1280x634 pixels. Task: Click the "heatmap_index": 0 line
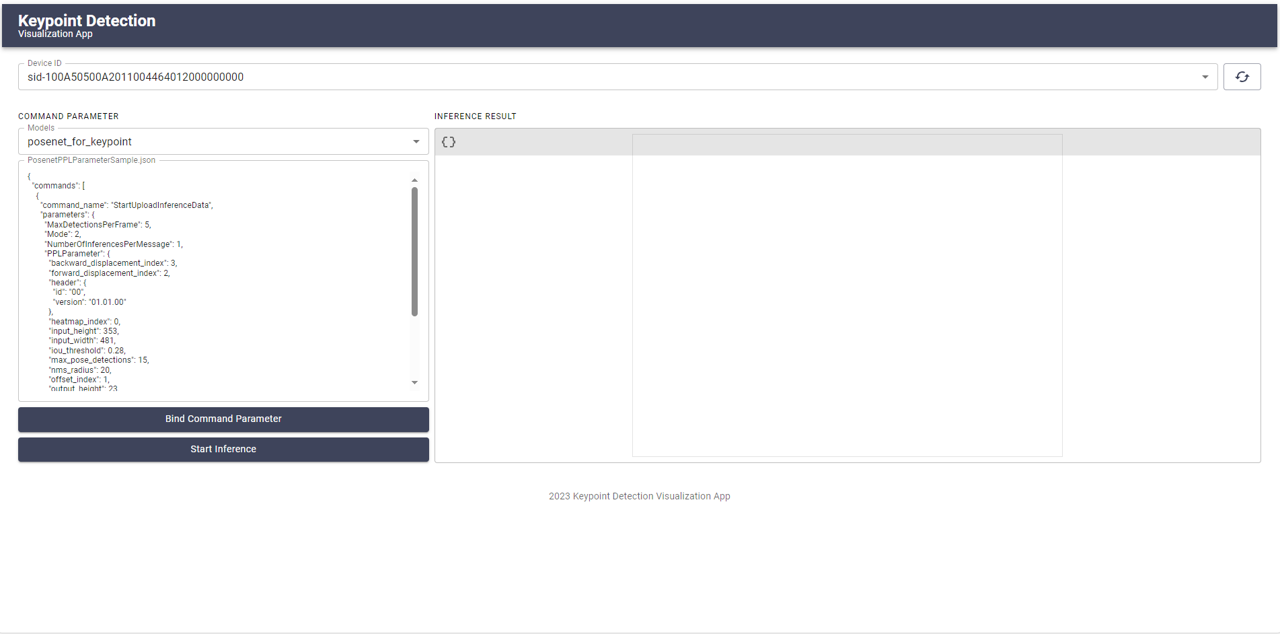point(84,322)
